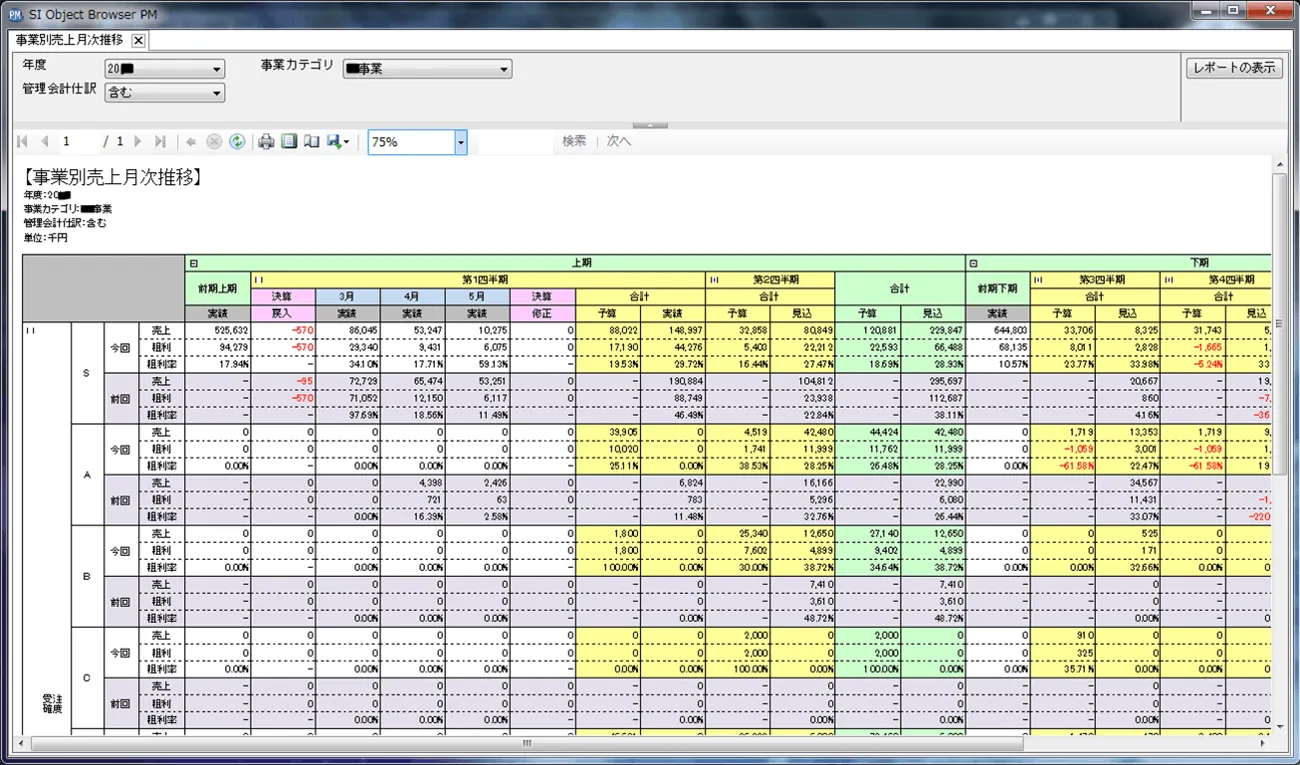Go to the first report page

coord(23,142)
